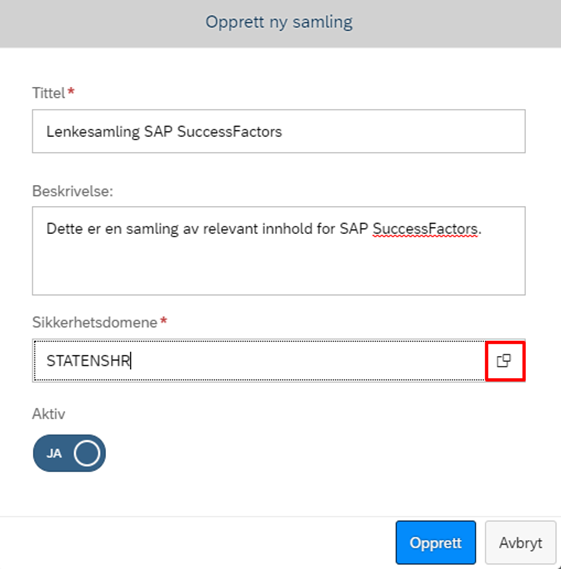Click the Sikkerhetsdomene label

tap(95, 322)
